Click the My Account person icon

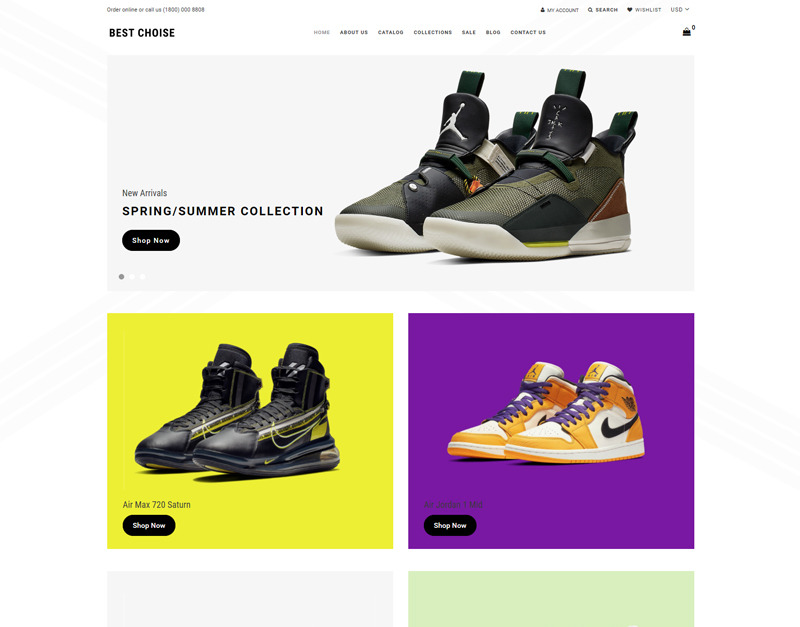[542, 10]
